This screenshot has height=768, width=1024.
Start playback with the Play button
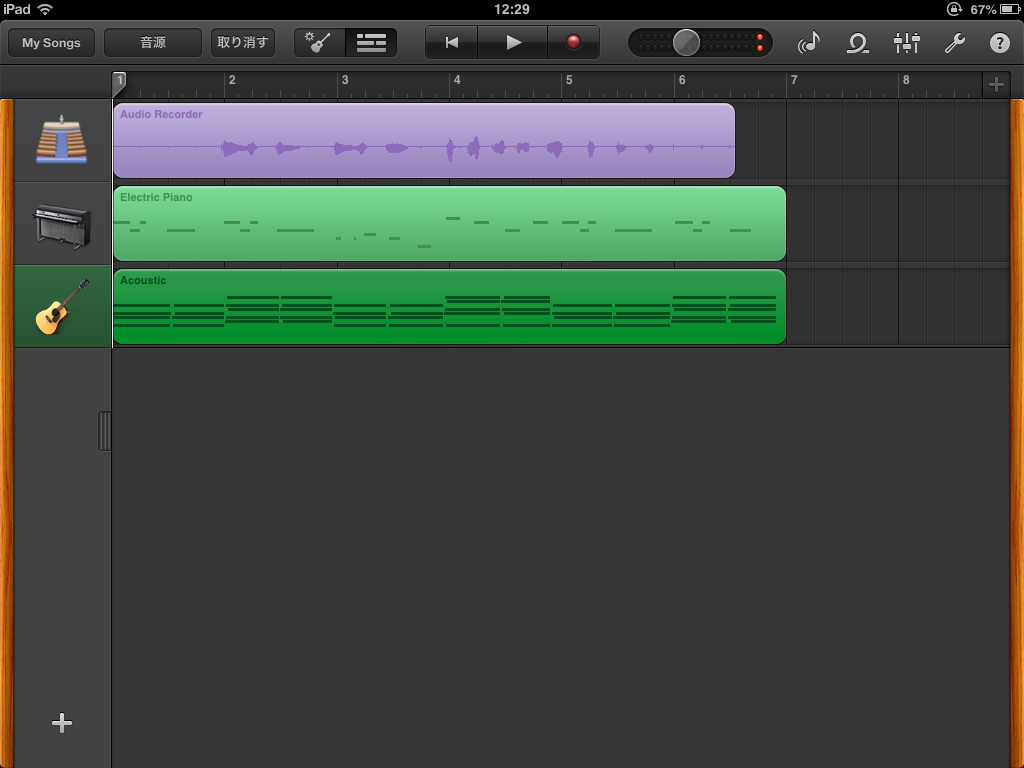(513, 43)
